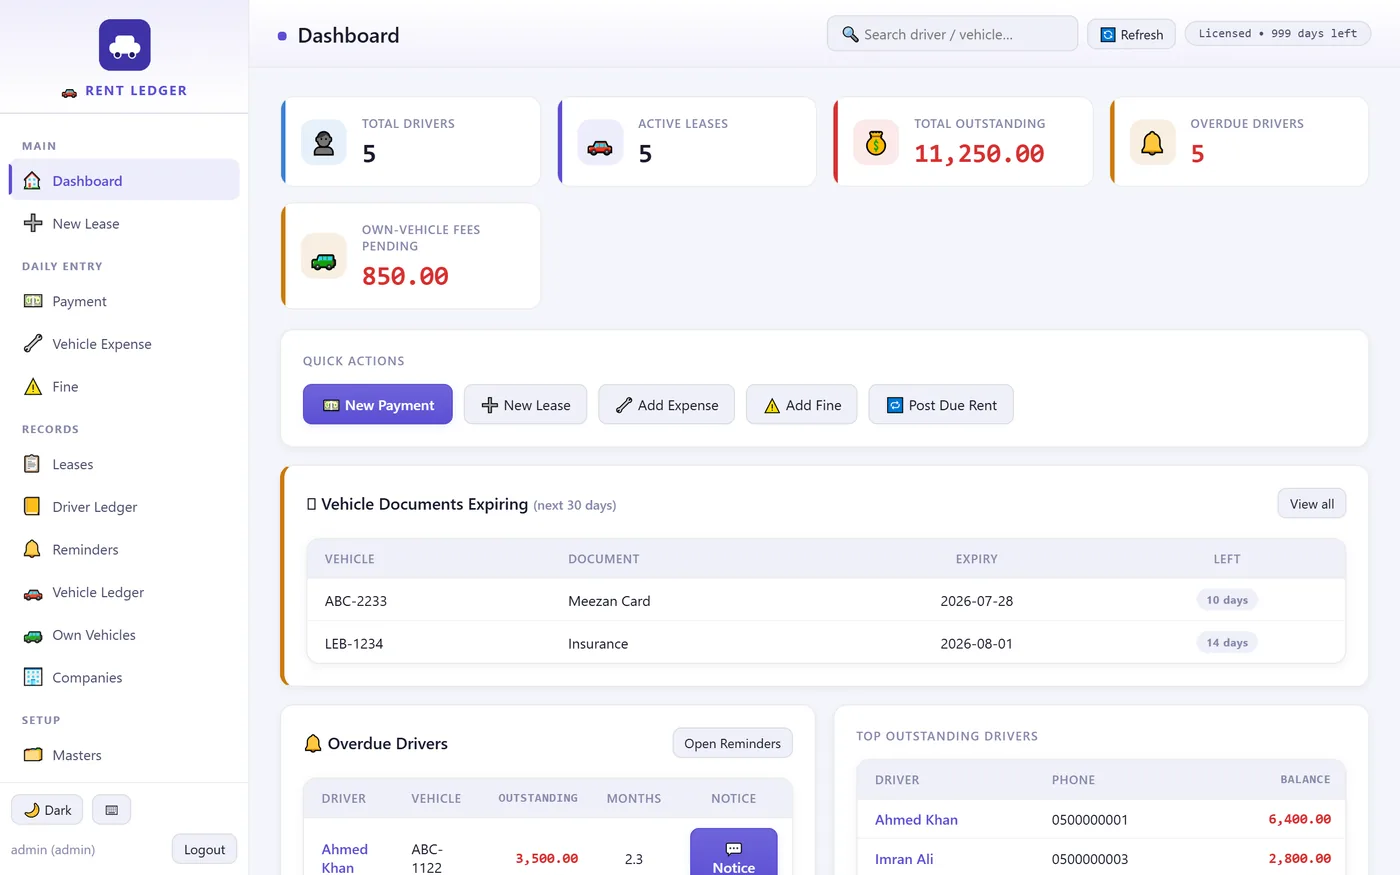Click the Total Outstanding 11,250.00 value

click(x=979, y=153)
